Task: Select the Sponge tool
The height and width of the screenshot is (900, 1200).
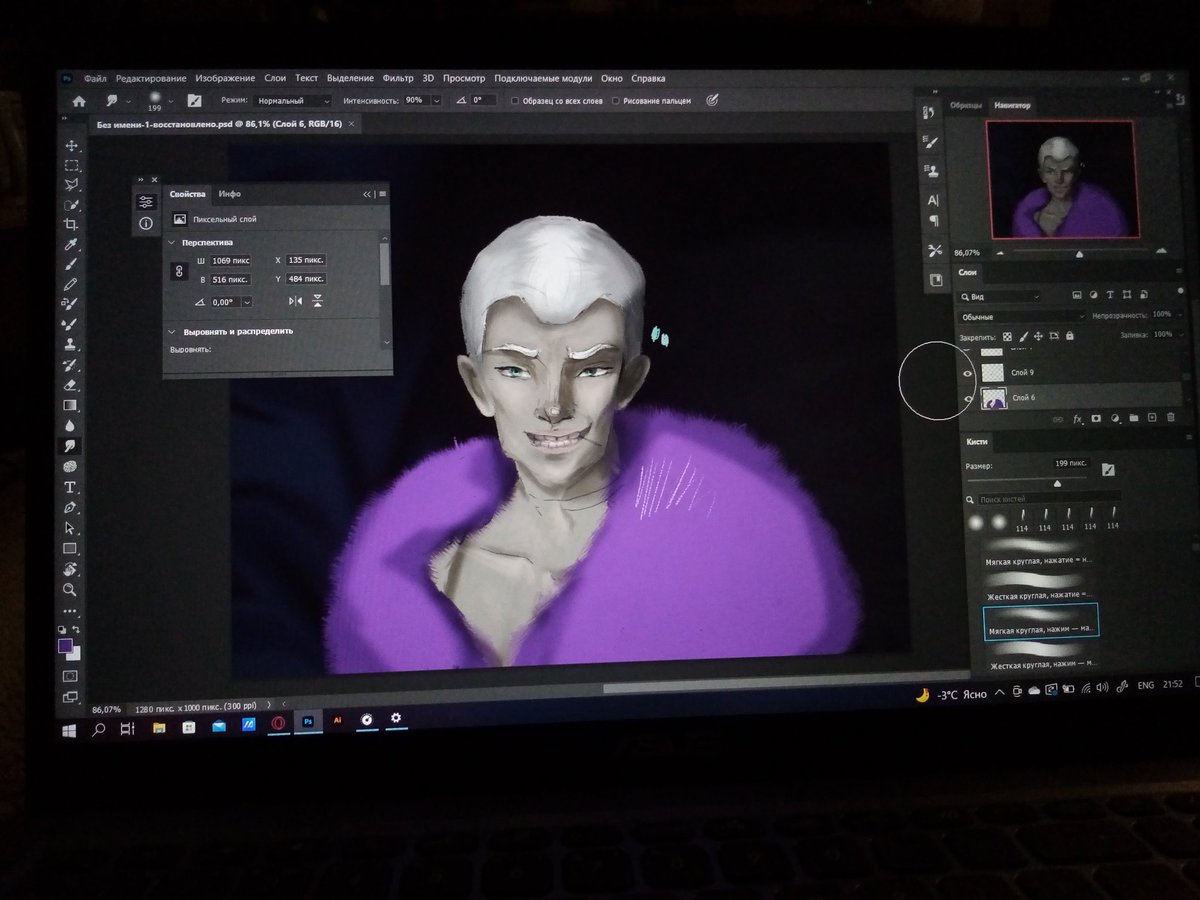Action: (71, 466)
